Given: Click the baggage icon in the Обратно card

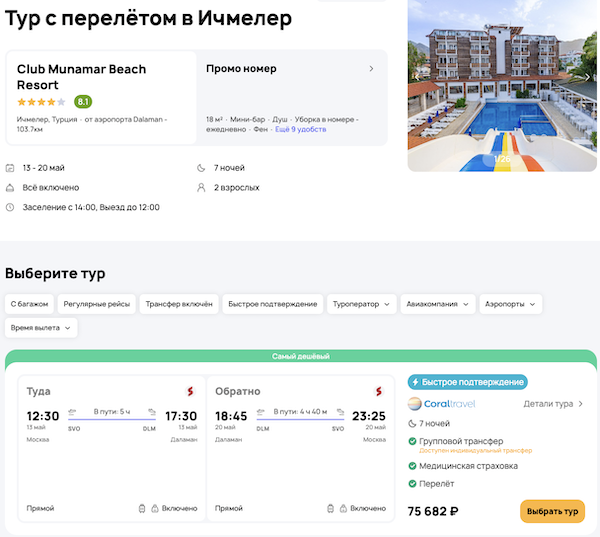Looking at the screenshot, I should 331,508.
